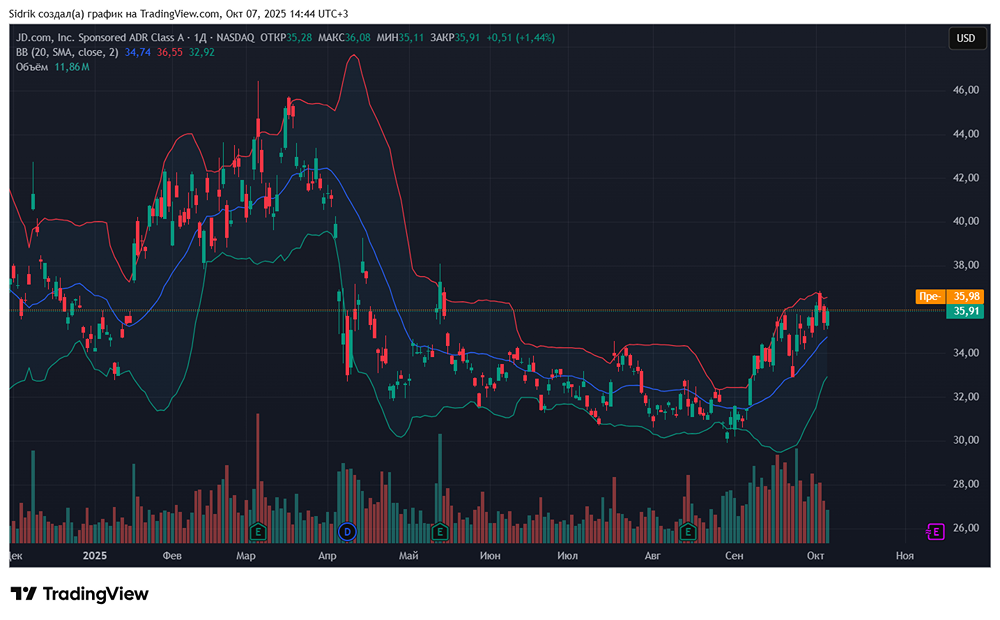Click the Июл month label on time axis
Screen dimensions: 1000x620
coord(568,555)
